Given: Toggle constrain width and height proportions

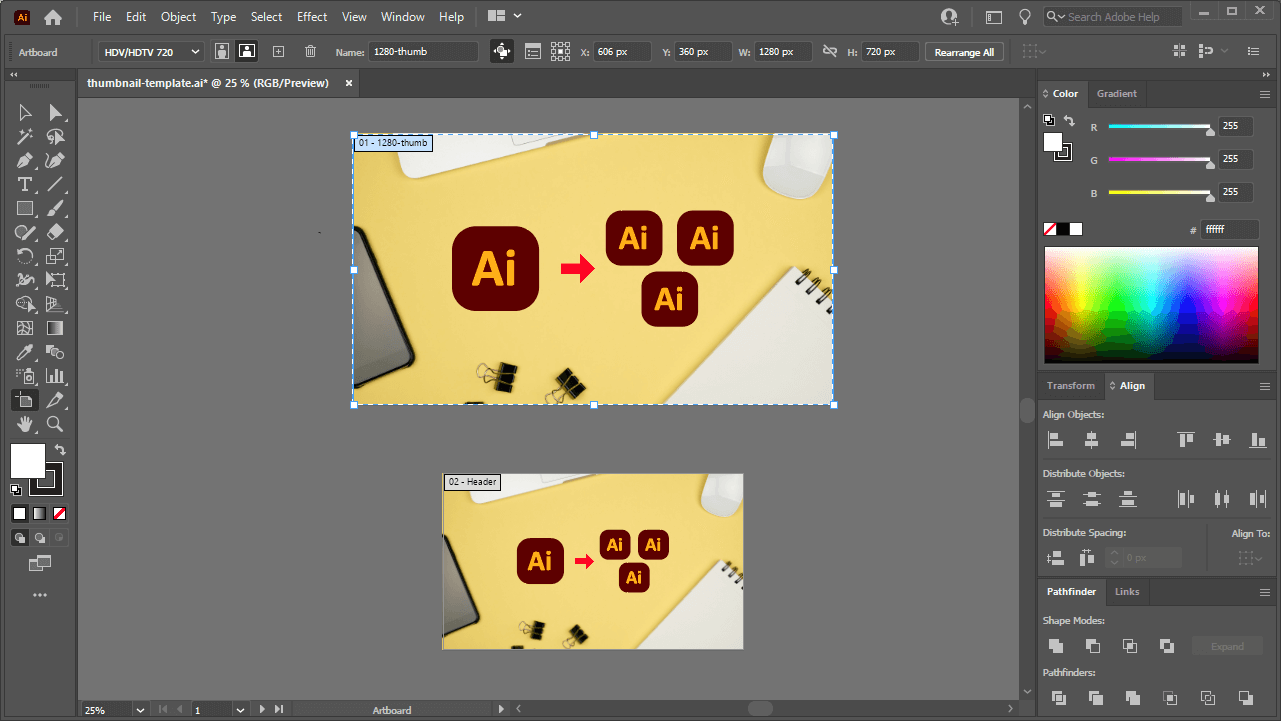Looking at the screenshot, I should [829, 52].
